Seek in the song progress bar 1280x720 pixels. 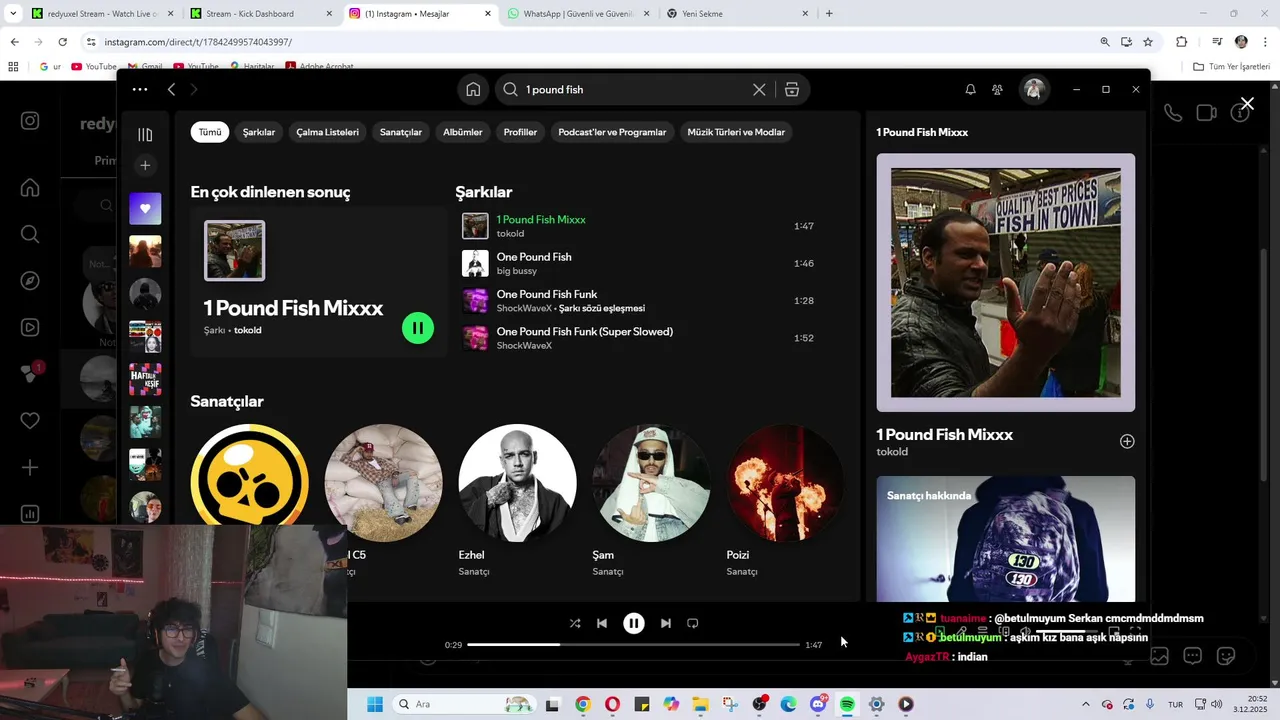tap(633, 645)
